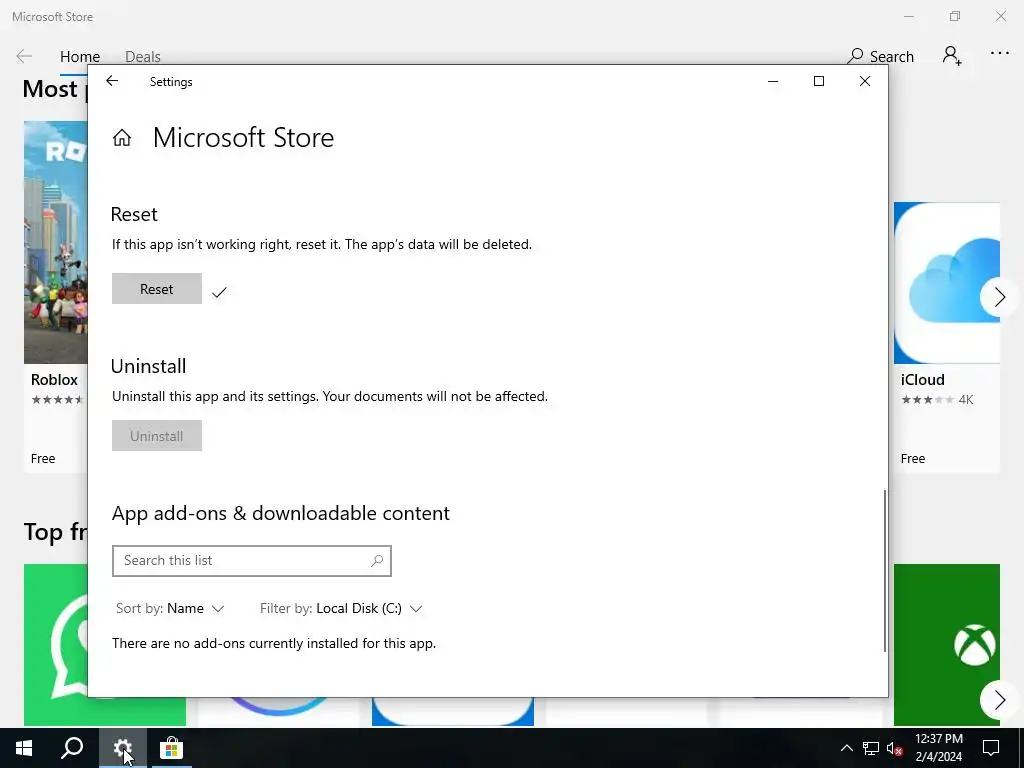Screen dimensions: 1024x768
Task: Click Search in the Microsoft Store header
Action: pos(880,57)
